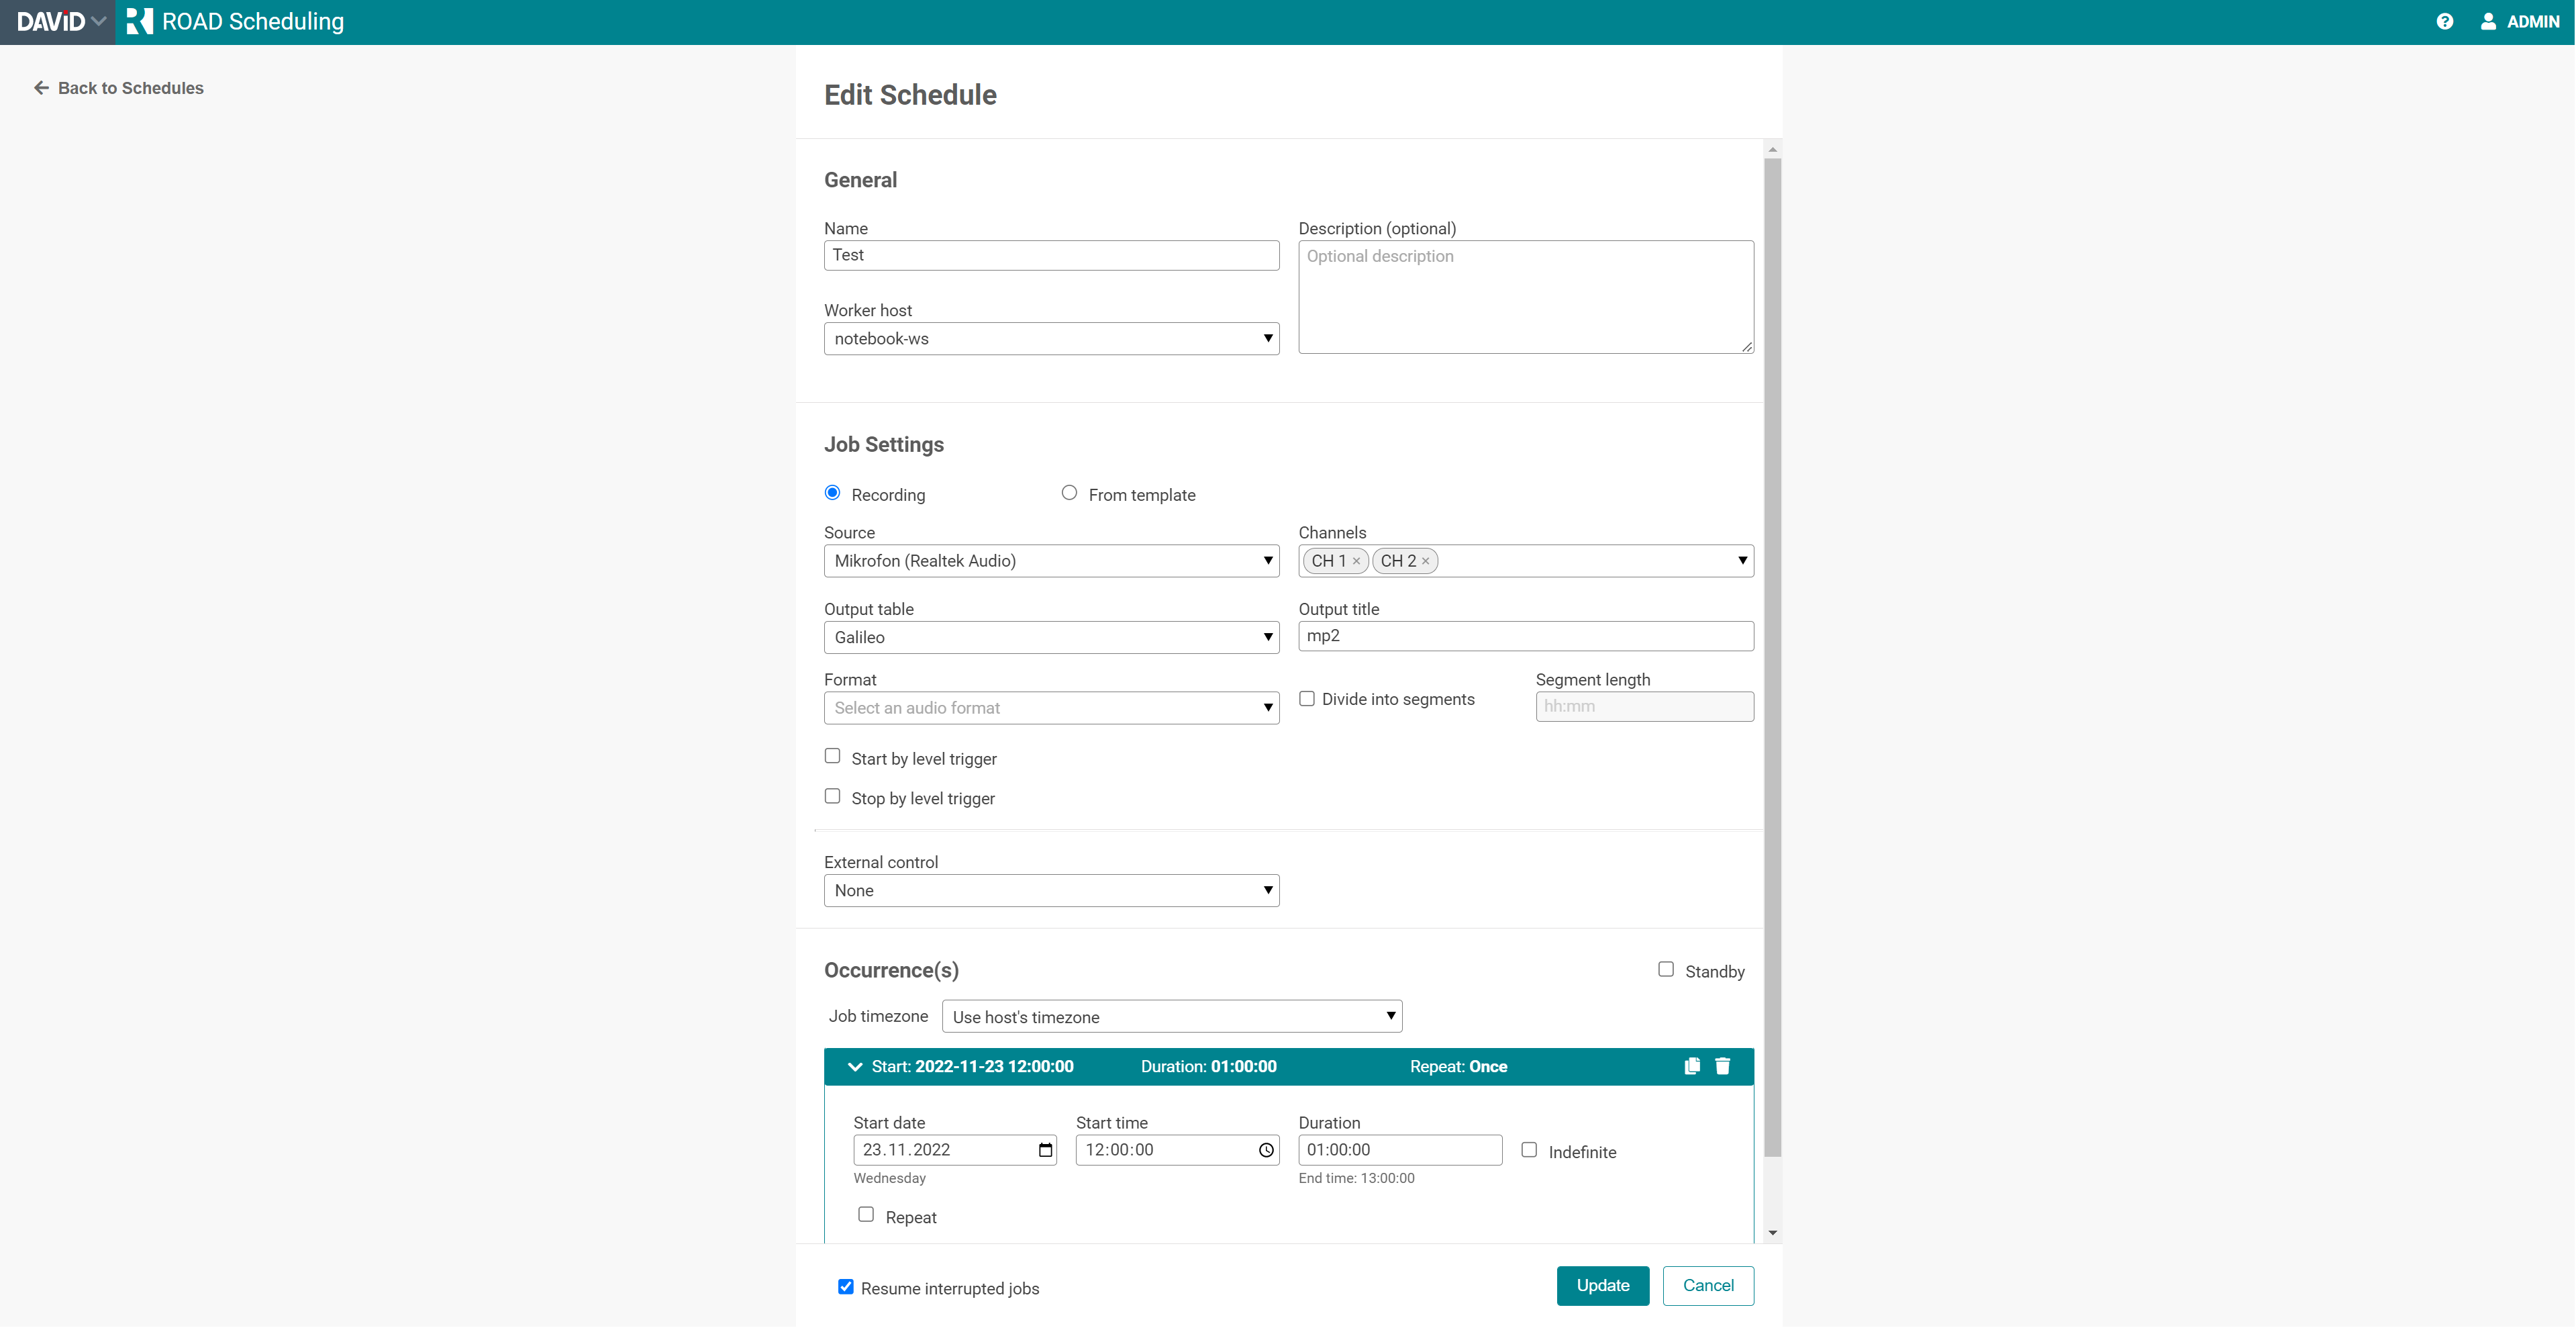Remove CH 2 channel tag
This screenshot has height=1328, width=2576.
click(1425, 561)
